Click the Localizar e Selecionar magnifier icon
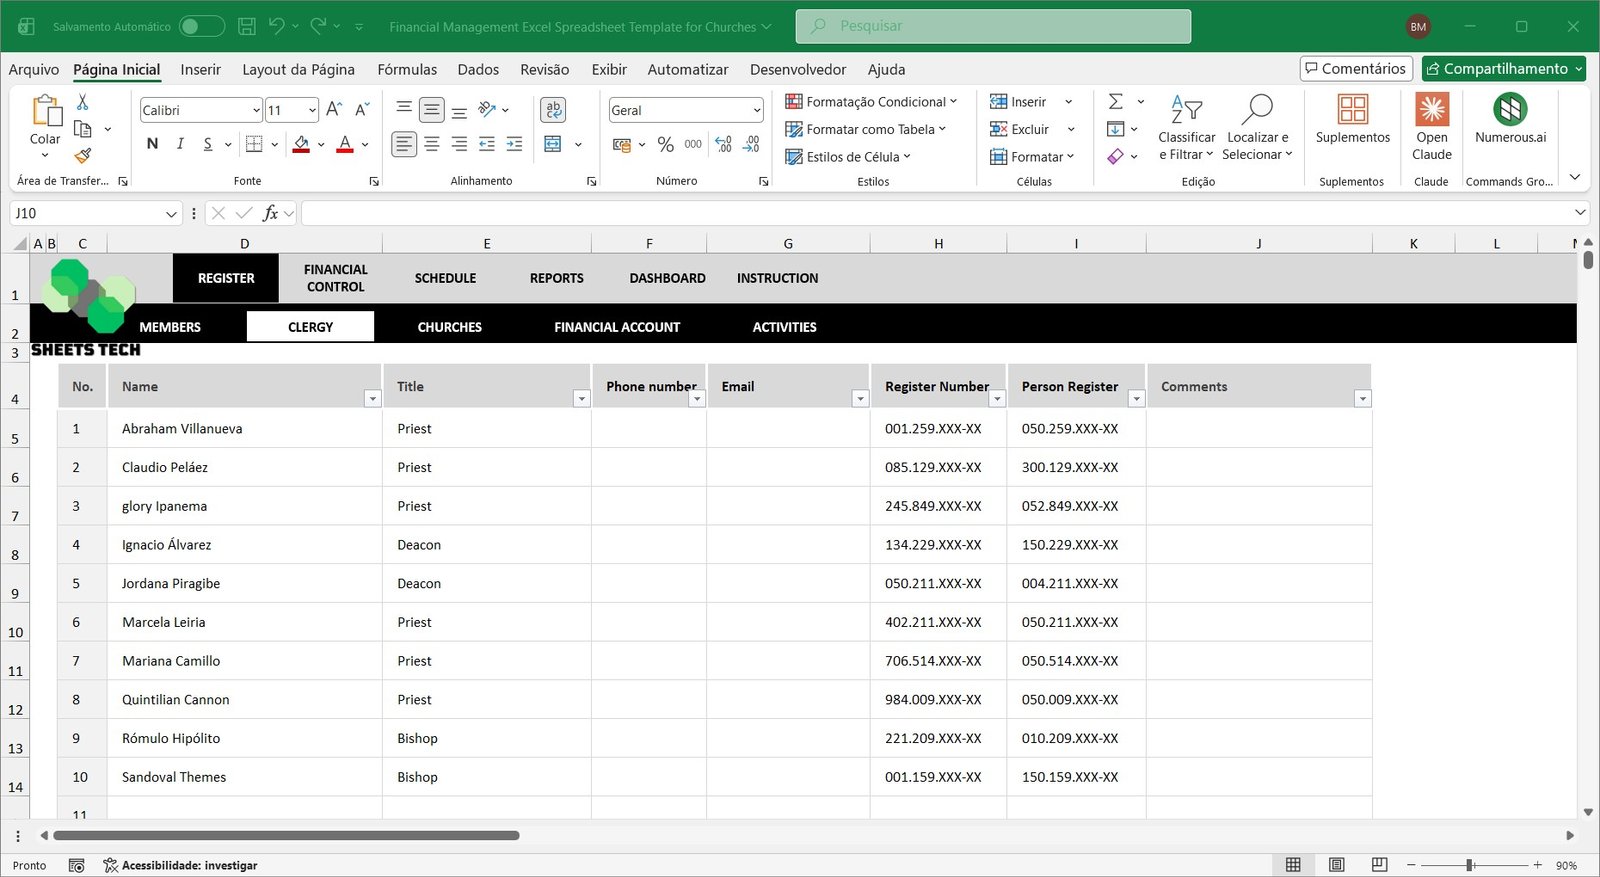1600x877 pixels. point(1257,109)
